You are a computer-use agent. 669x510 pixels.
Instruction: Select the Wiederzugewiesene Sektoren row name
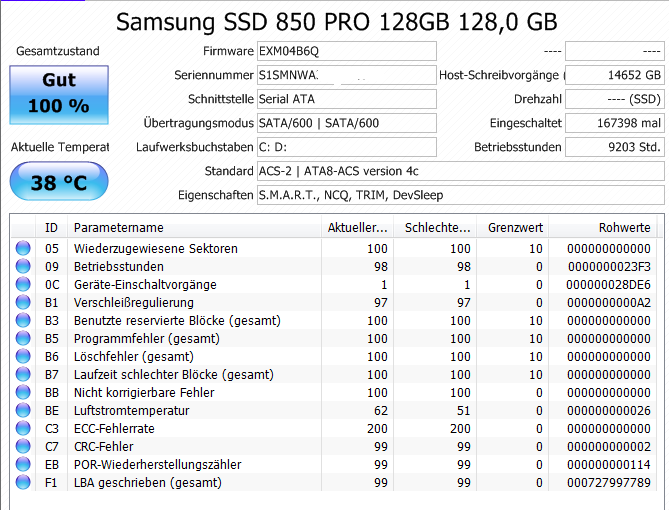tap(156, 248)
